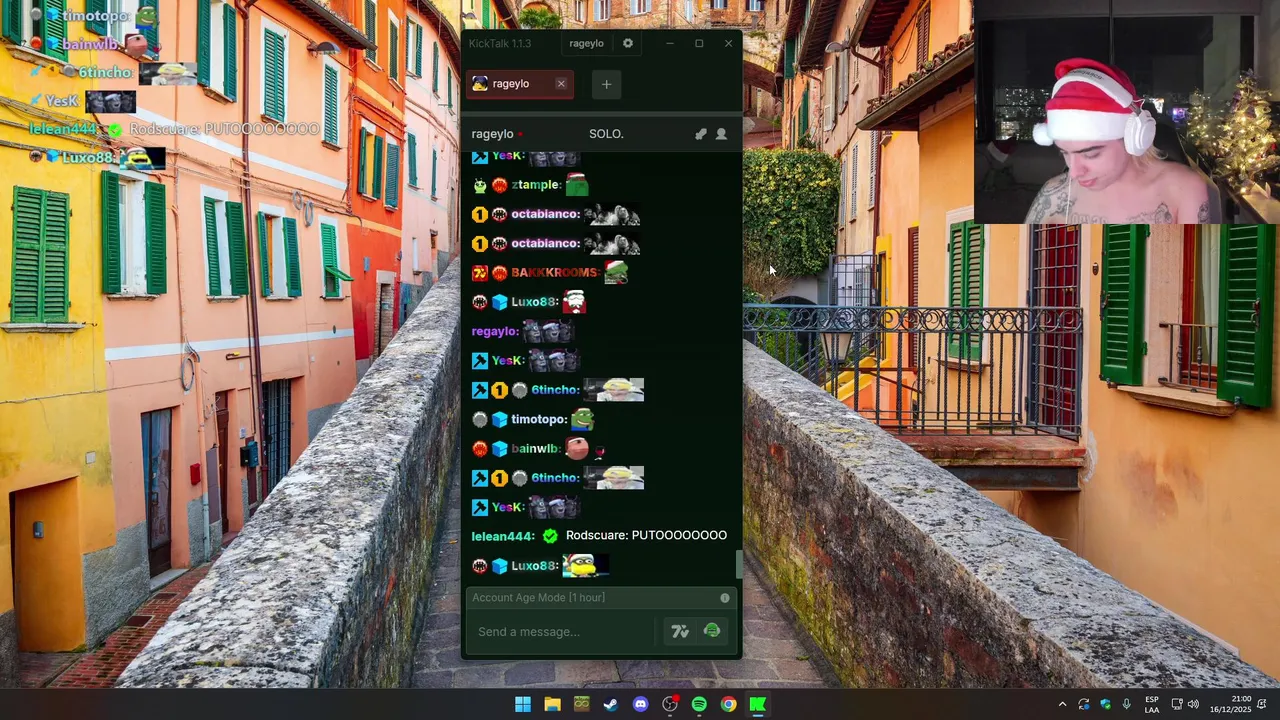Click Account Age Mode info icon
Viewport: 1280px width, 720px height.
click(x=725, y=598)
